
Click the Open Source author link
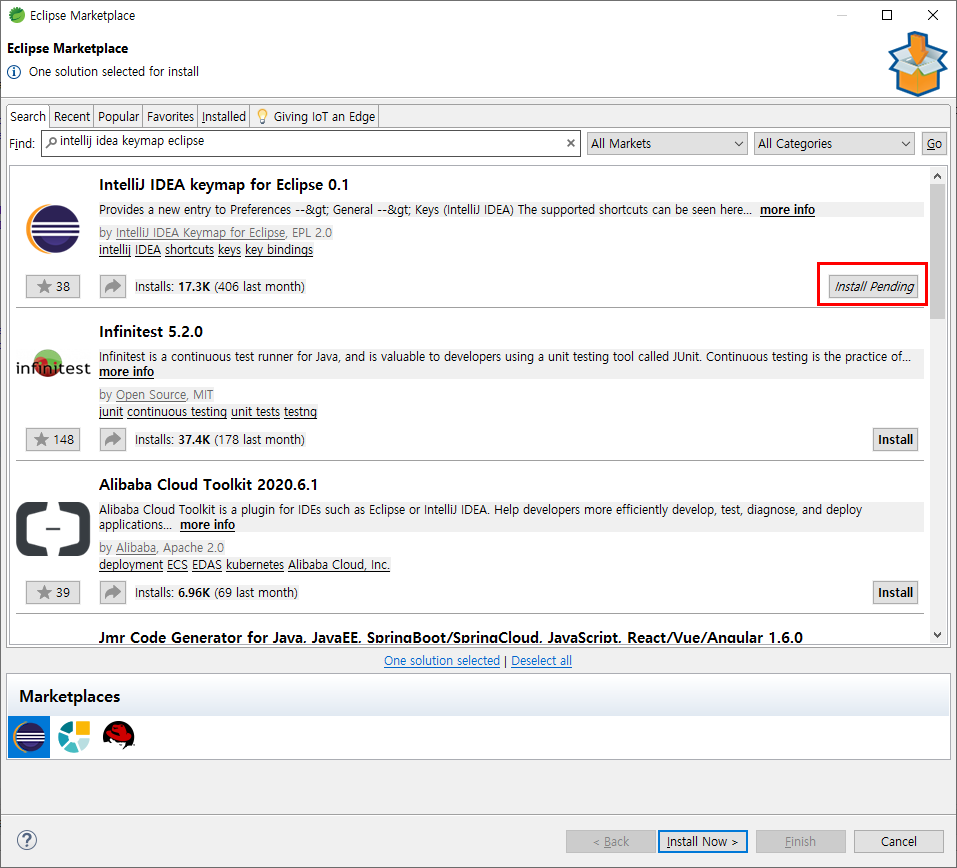151,395
